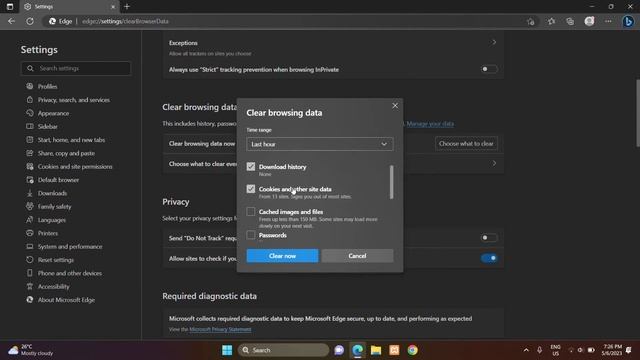This screenshot has width=640, height=360.
Task: Click the Choose what to clear button
Action: pos(466,144)
